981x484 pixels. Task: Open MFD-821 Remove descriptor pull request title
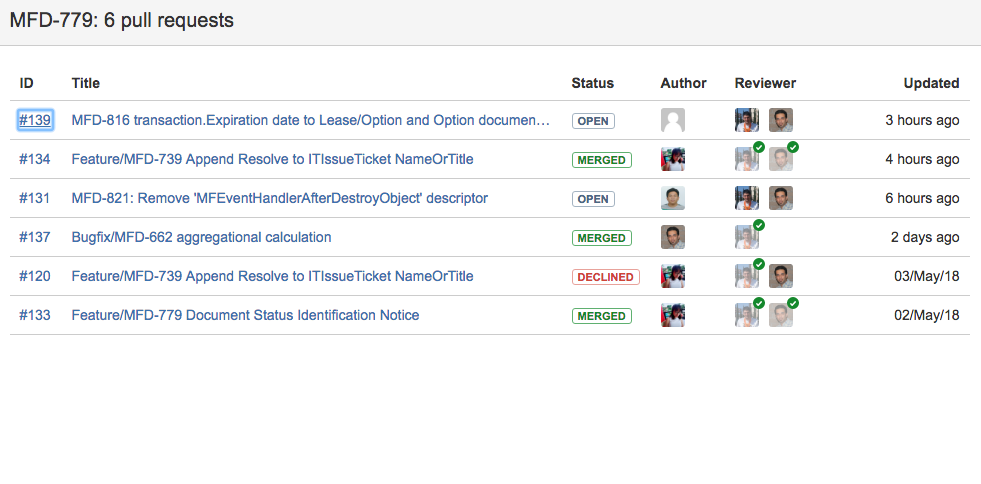pos(279,199)
